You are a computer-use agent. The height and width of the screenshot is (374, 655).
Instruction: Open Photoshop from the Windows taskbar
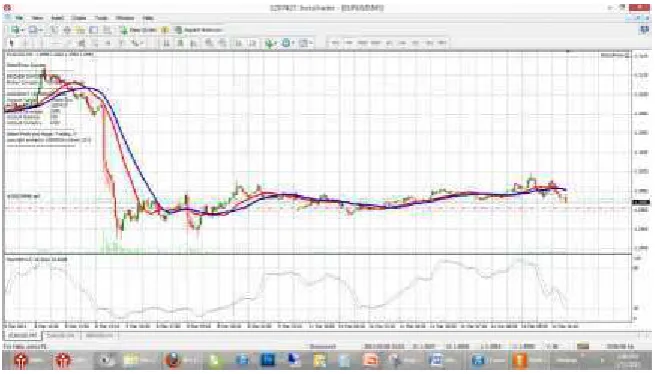[267, 359]
